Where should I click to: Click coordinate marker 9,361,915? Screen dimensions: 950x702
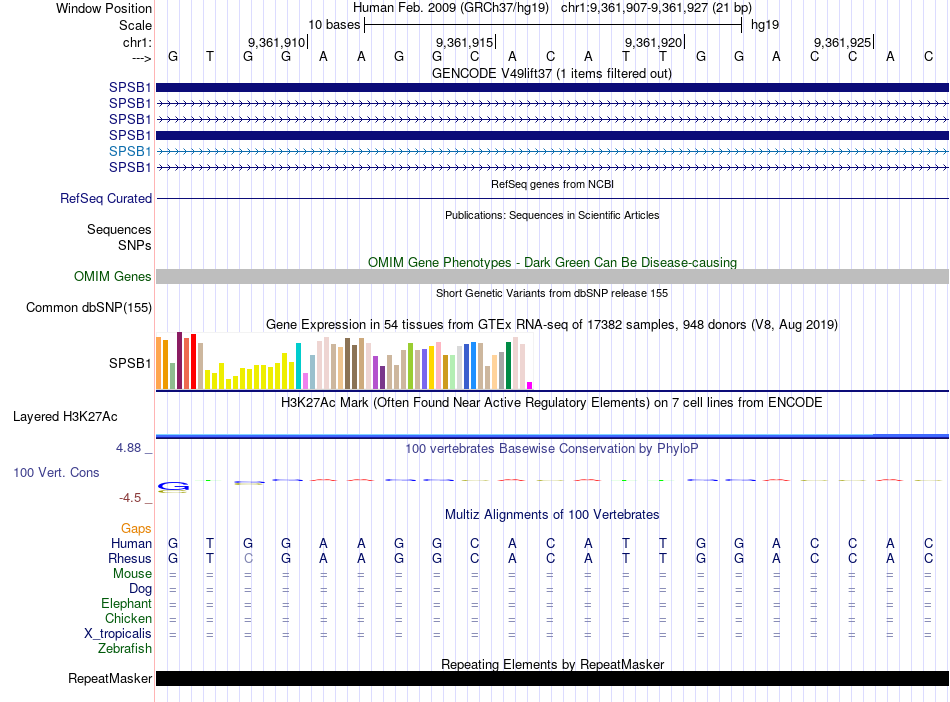465,42
